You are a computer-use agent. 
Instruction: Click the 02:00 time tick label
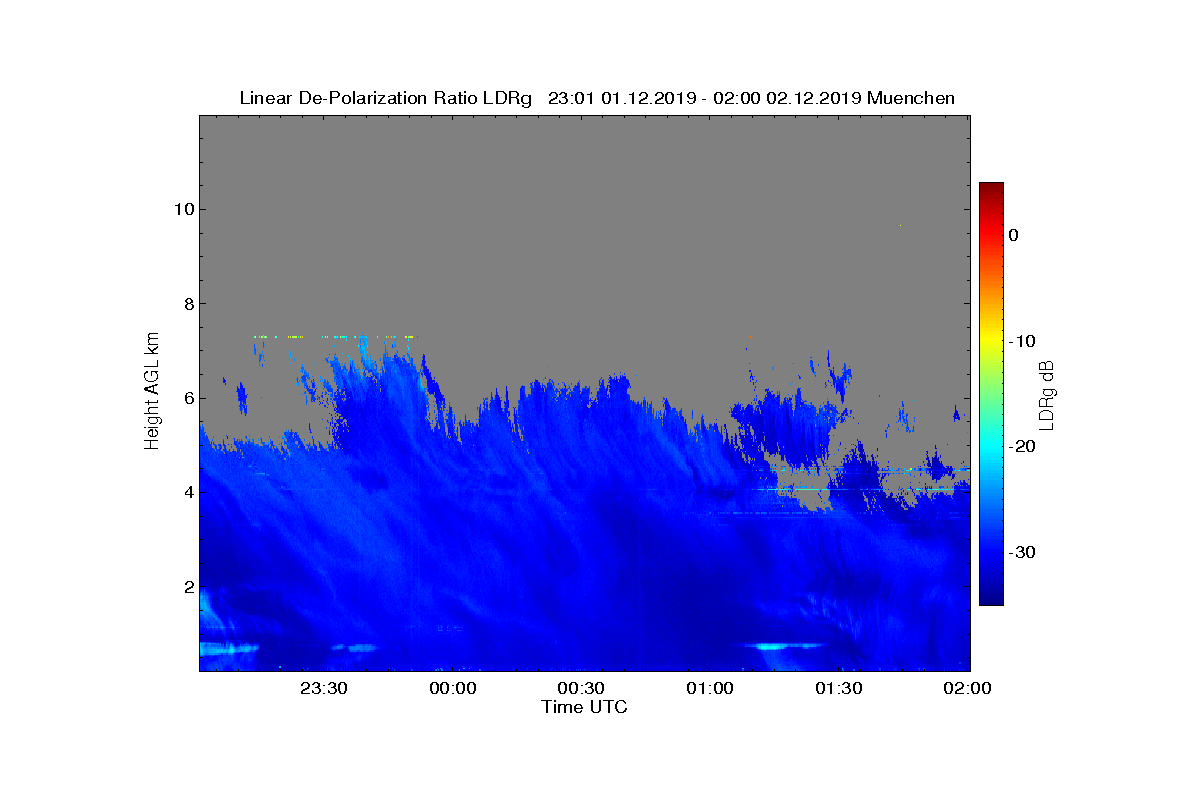967,688
